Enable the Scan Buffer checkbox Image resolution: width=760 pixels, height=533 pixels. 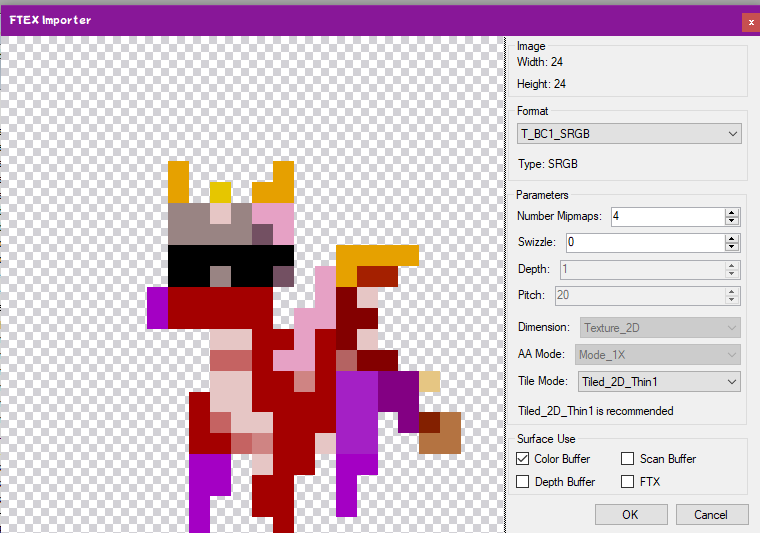coord(627,458)
